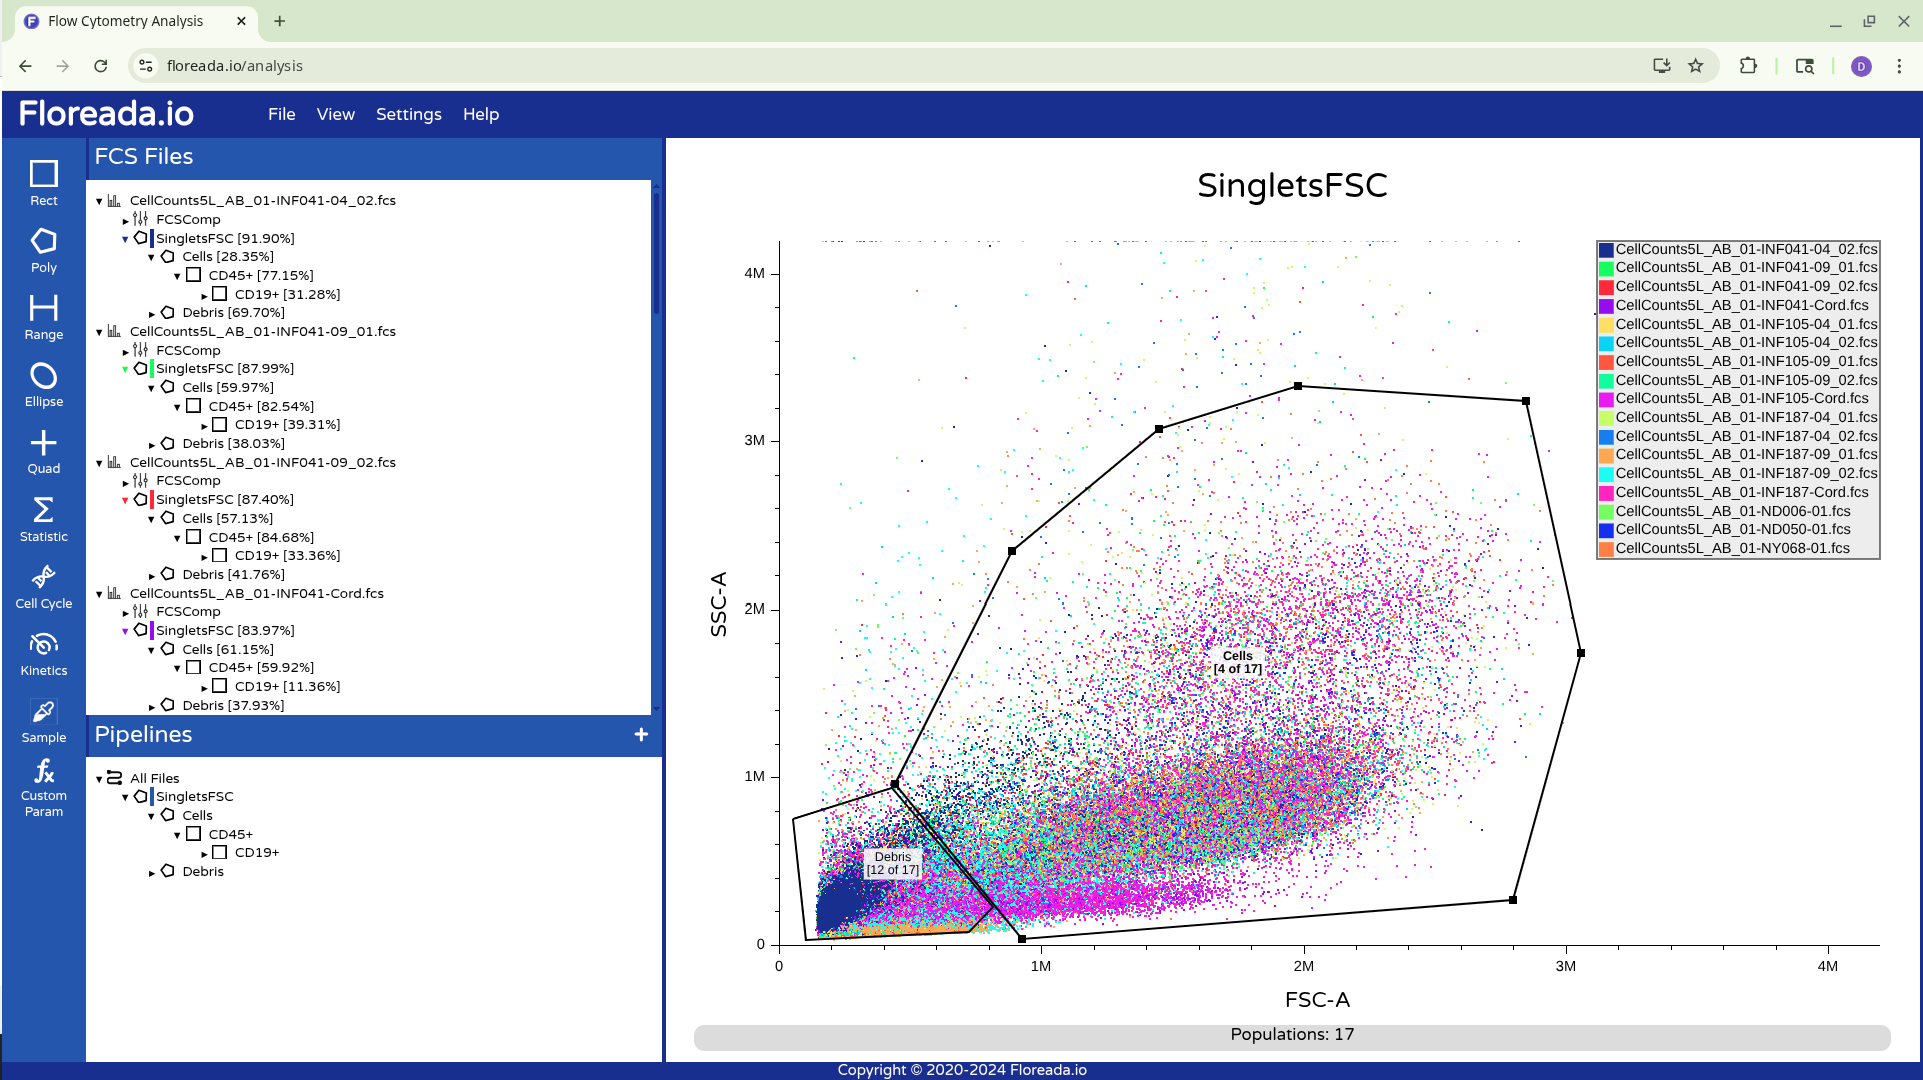This screenshot has width=1923, height=1080.
Task: Select the CD19+ [31.28%] gate entry
Action: click(x=286, y=294)
